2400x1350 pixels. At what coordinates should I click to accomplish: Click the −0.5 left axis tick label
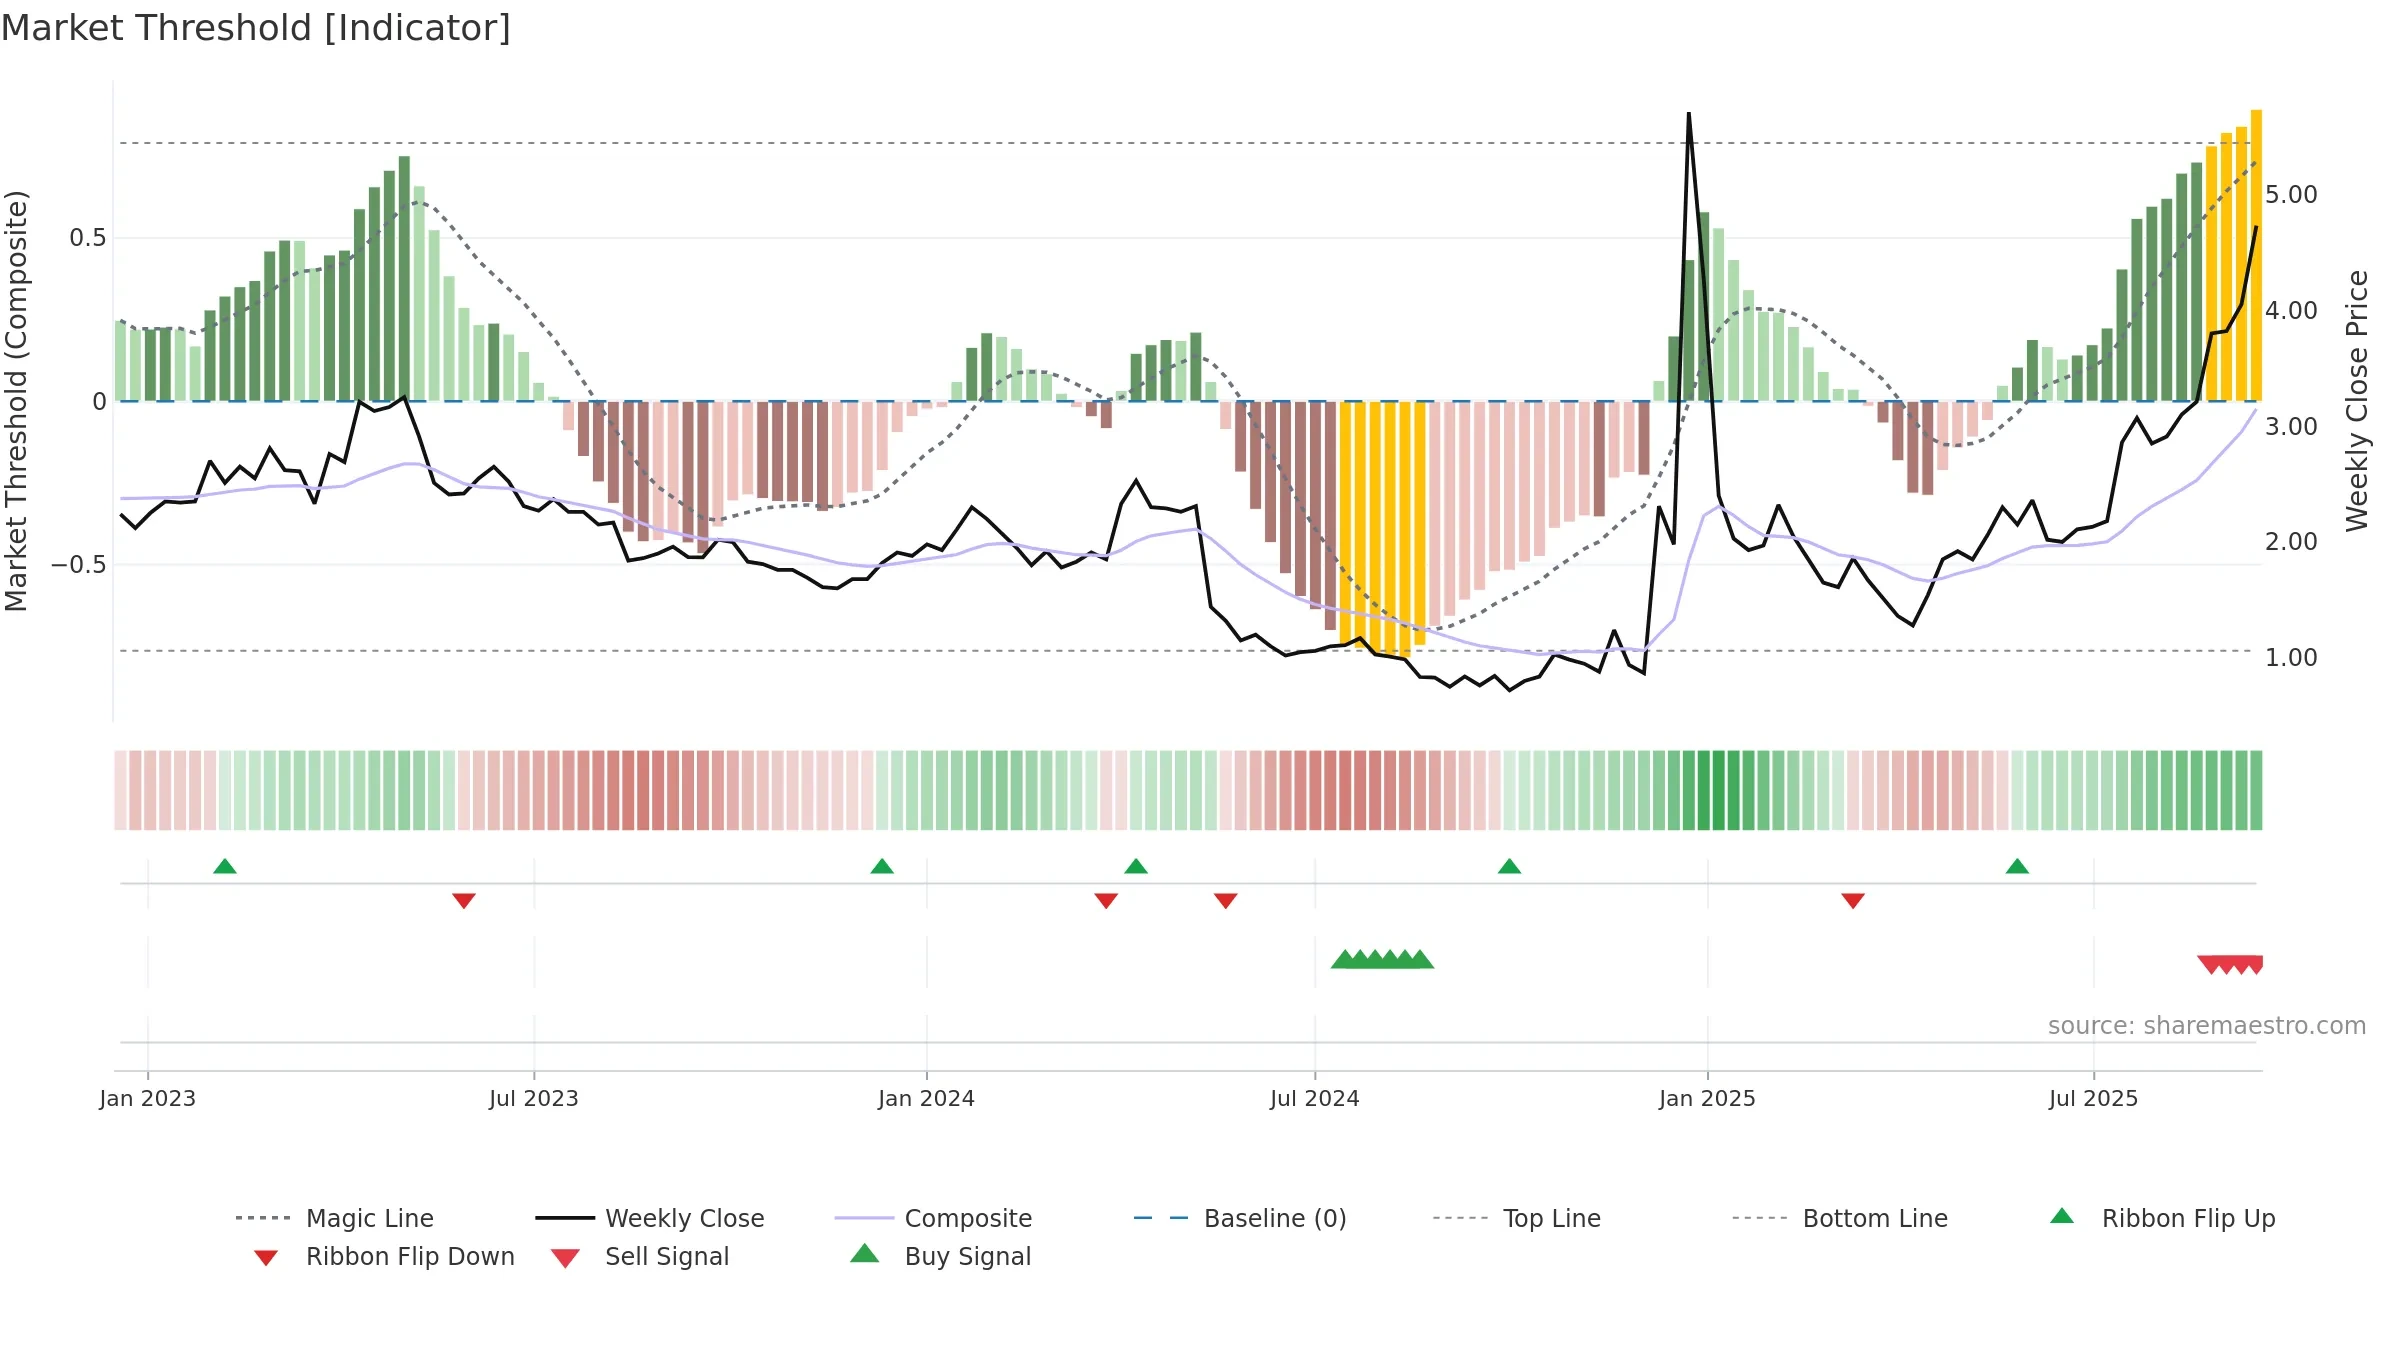[x=79, y=565]
